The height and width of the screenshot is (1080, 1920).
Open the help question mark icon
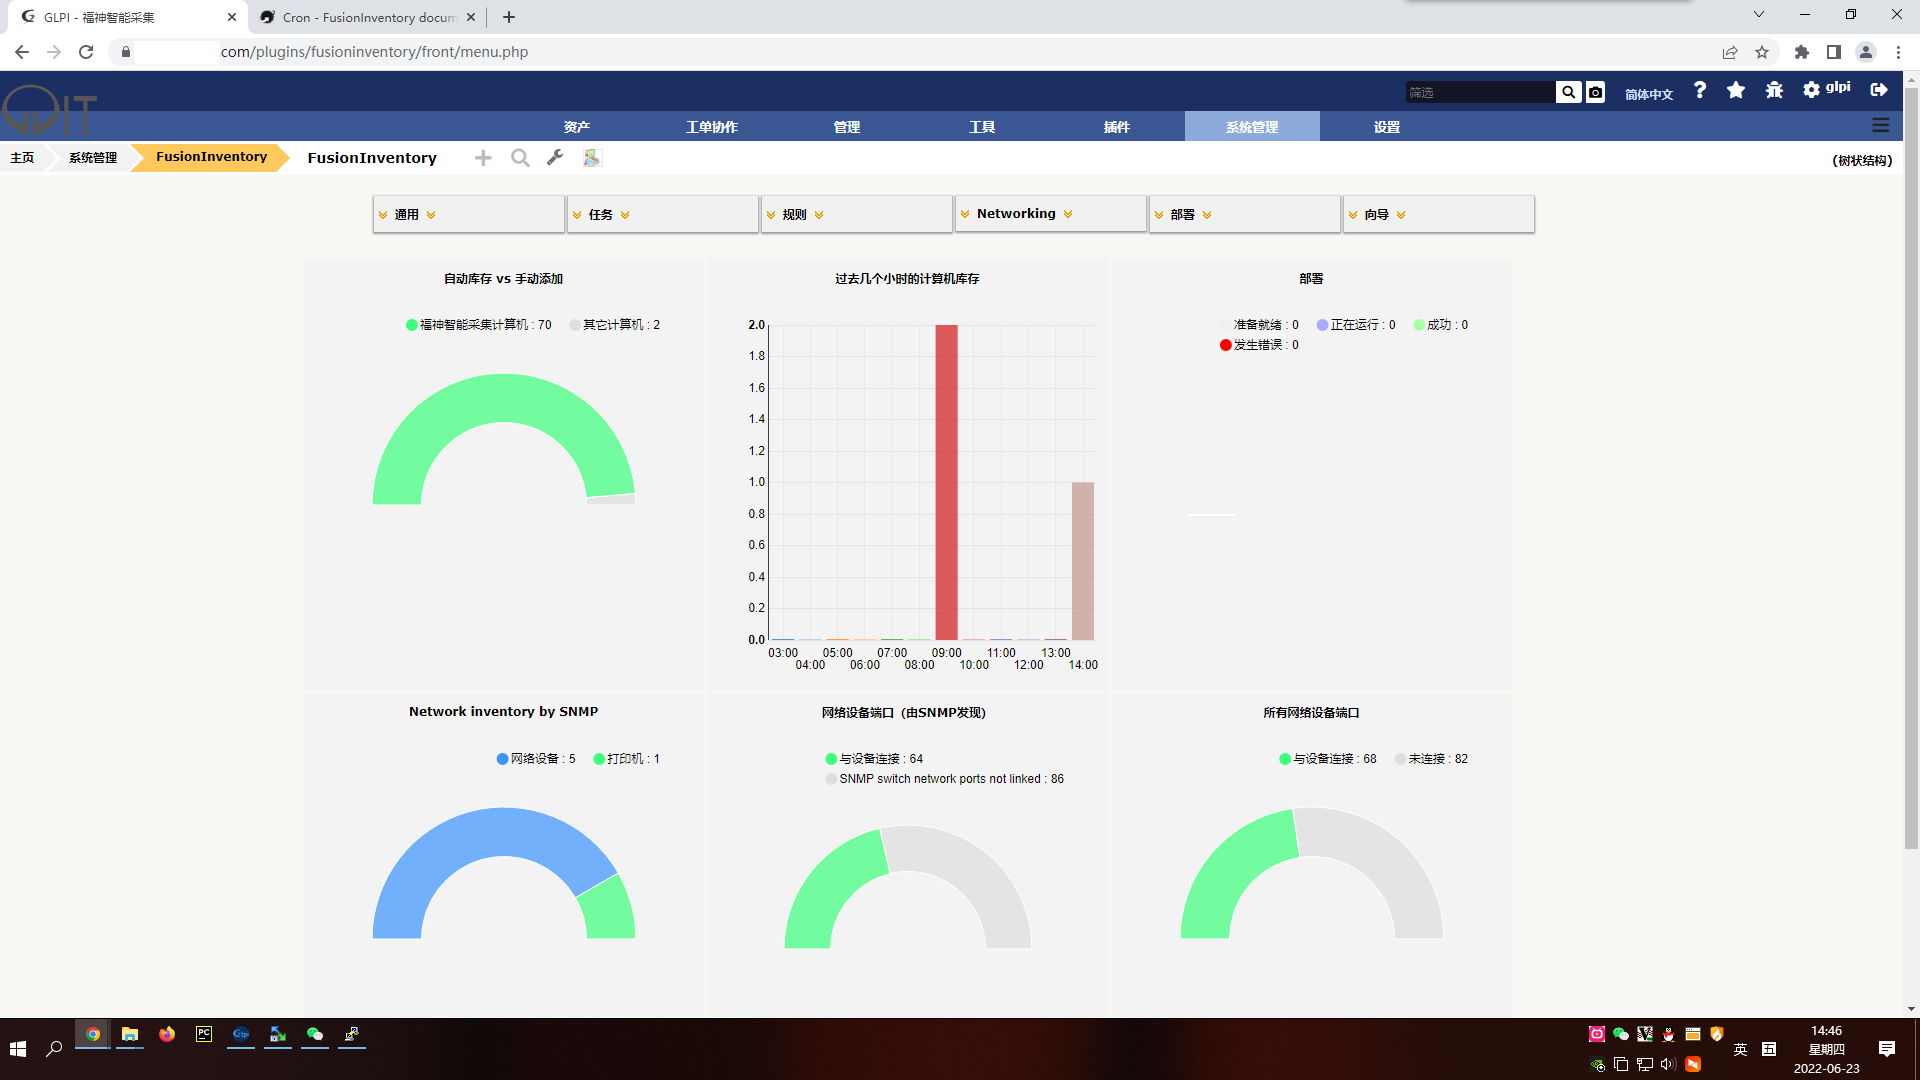1700,90
